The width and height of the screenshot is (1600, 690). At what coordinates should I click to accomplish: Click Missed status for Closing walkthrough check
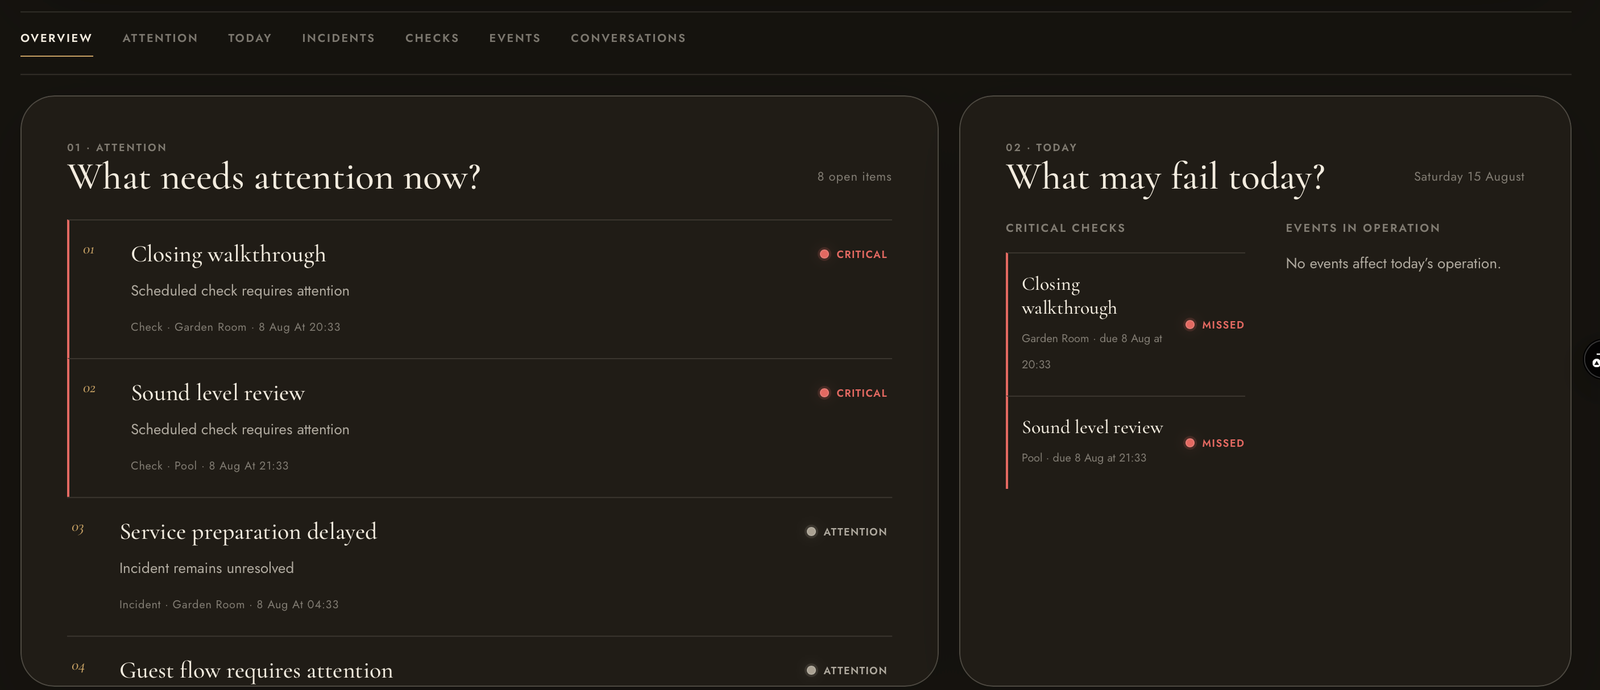[1215, 325]
